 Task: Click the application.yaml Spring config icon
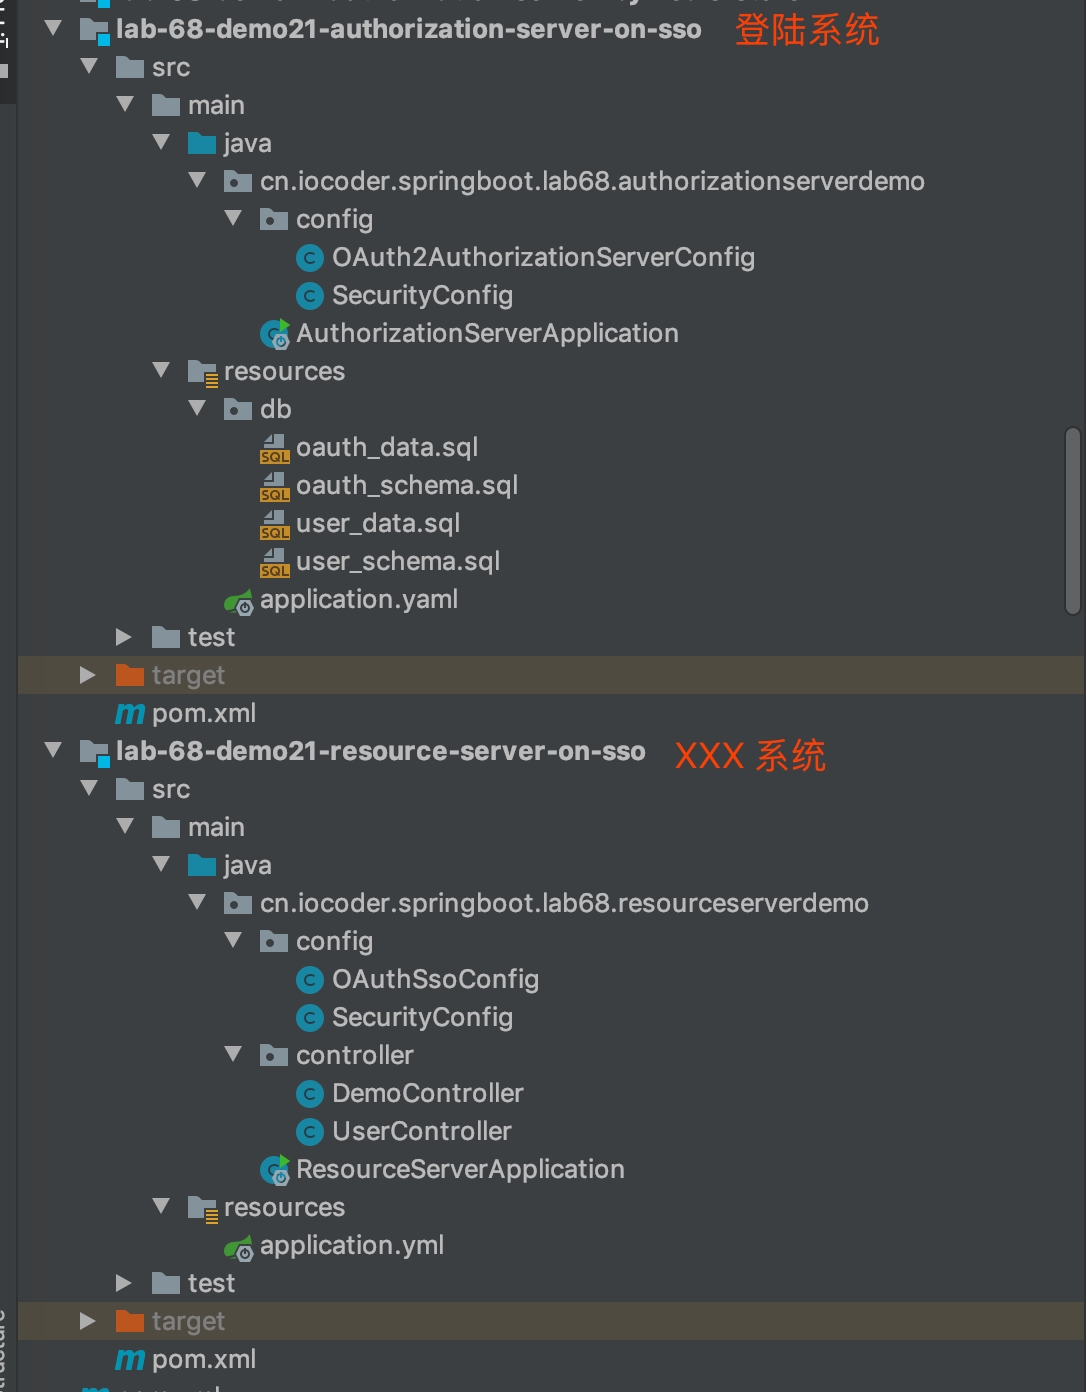[x=238, y=601]
